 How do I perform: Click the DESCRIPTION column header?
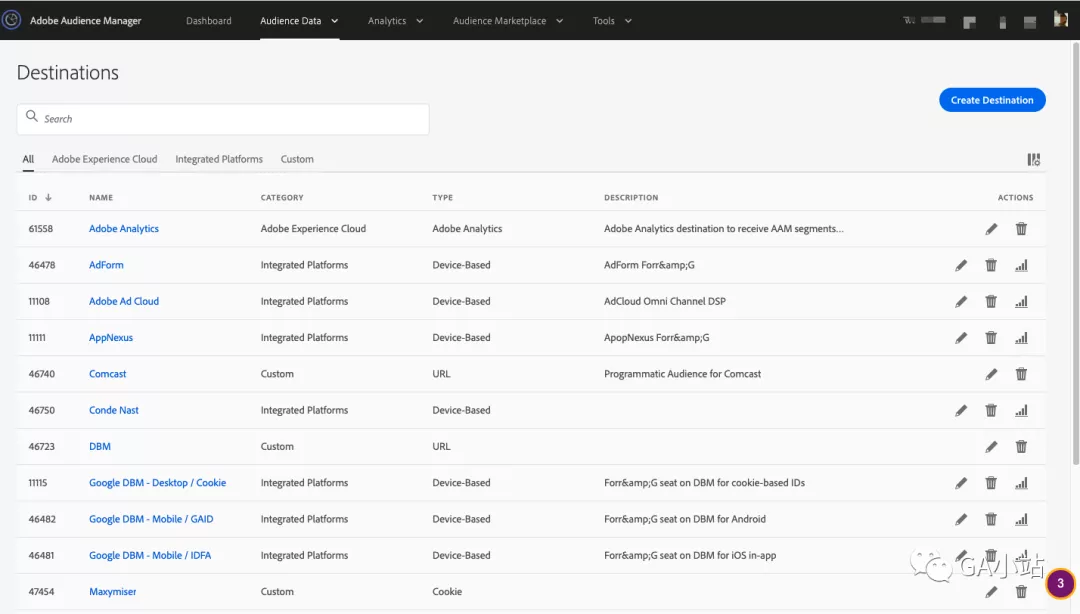tap(632, 198)
